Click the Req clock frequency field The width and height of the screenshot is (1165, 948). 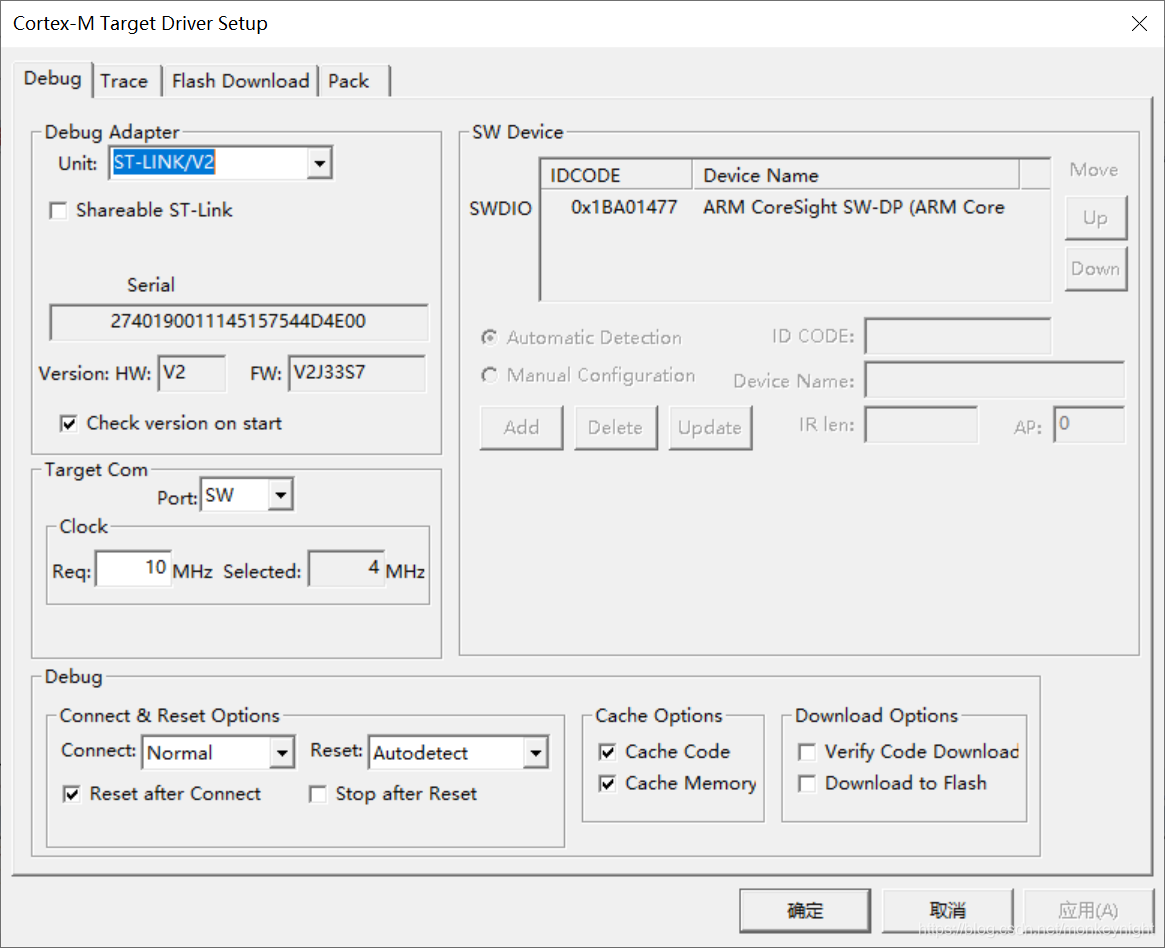[x=133, y=569]
